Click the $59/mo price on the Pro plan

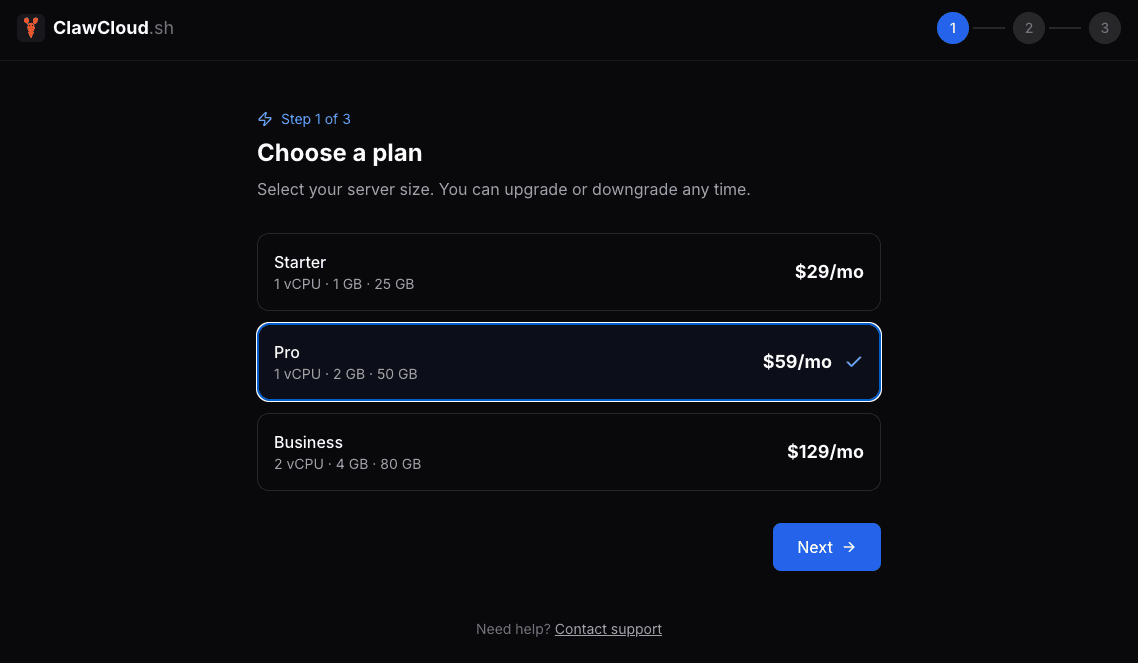(797, 361)
